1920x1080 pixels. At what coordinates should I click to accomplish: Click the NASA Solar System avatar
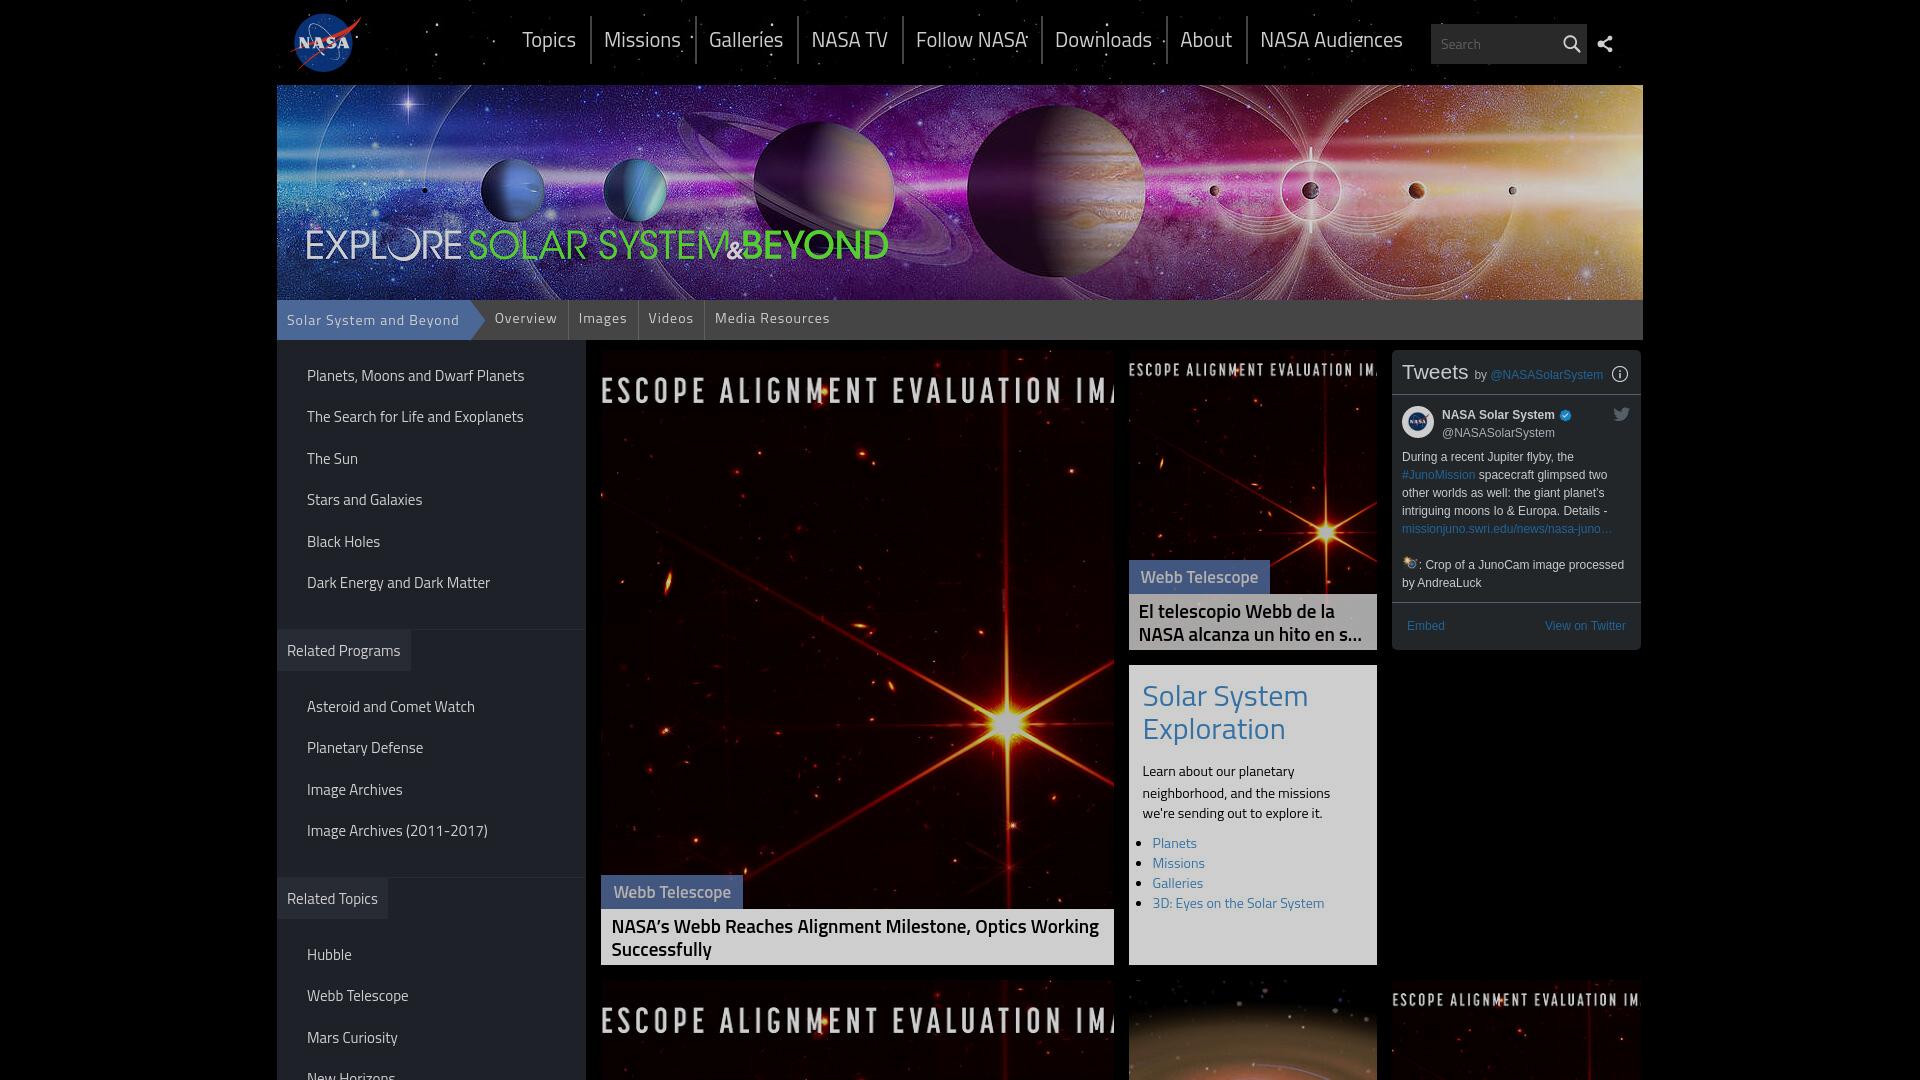(1418, 422)
